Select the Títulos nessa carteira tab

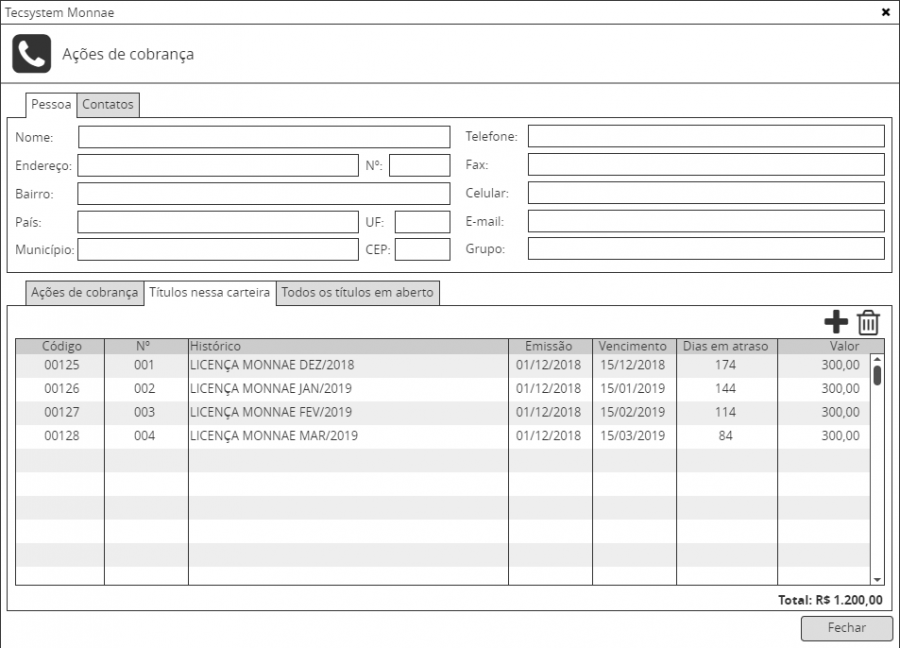tap(210, 293)
